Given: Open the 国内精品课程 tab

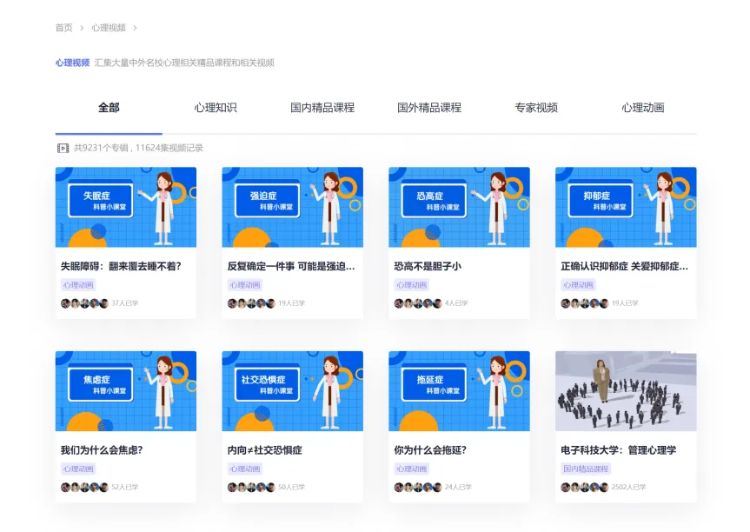Looking at the screenshot, I should click(x=322, y=108).
